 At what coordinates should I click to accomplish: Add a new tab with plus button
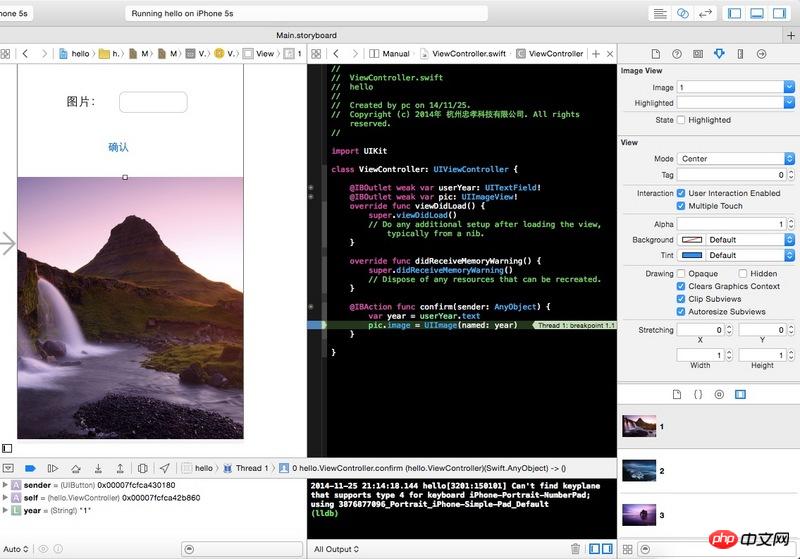(791, 35)
